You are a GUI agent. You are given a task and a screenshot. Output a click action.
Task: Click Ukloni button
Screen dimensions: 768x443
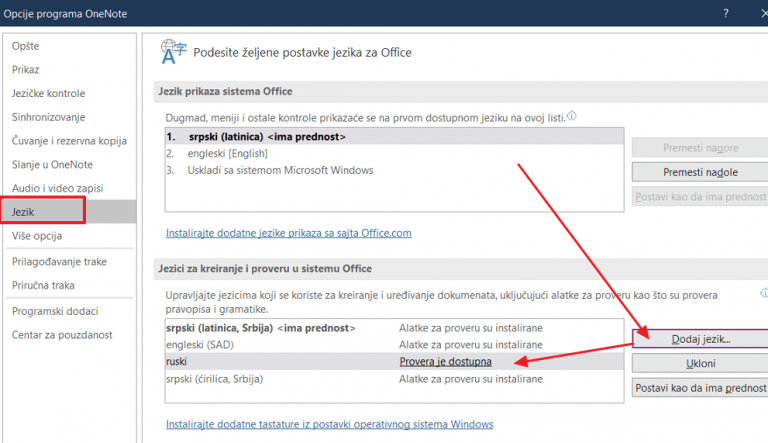click(700, 364)
